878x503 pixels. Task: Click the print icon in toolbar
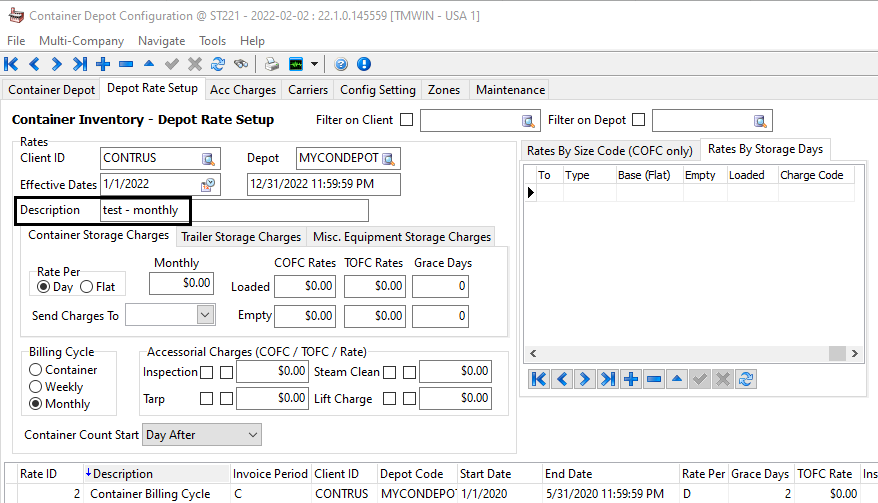[272, 64]
